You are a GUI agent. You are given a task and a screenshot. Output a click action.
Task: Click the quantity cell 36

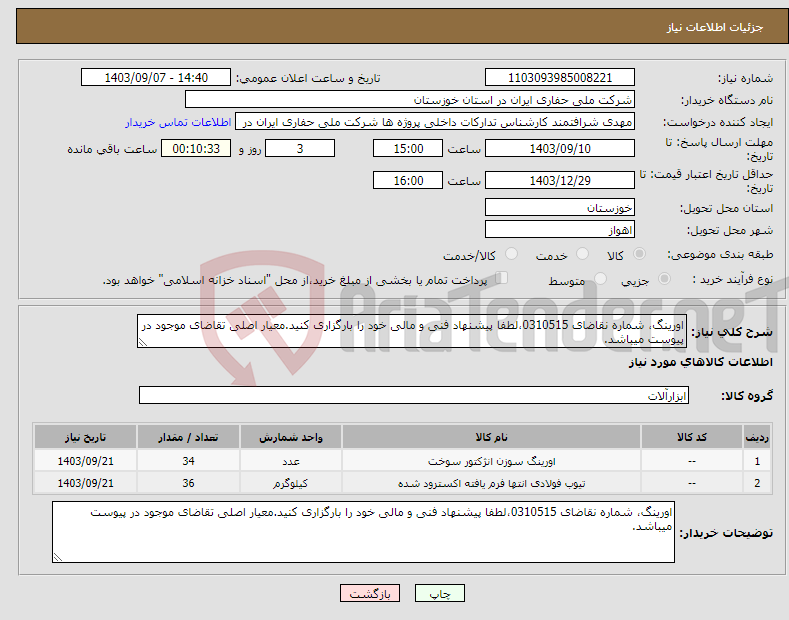[x=188, y=483]
